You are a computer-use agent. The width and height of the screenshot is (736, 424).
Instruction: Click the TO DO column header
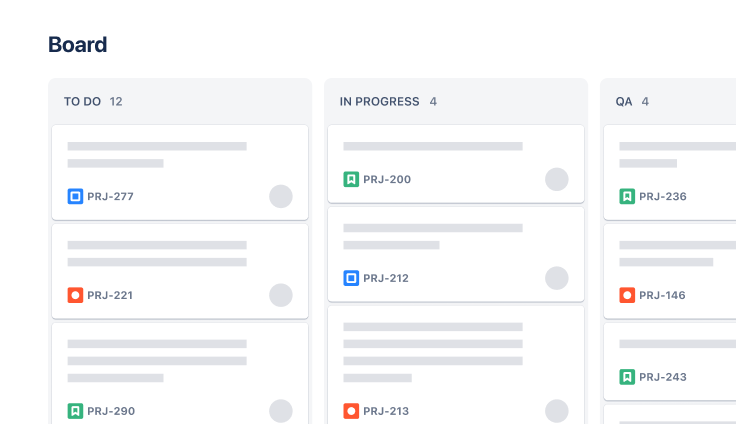[x=82, y=101]
